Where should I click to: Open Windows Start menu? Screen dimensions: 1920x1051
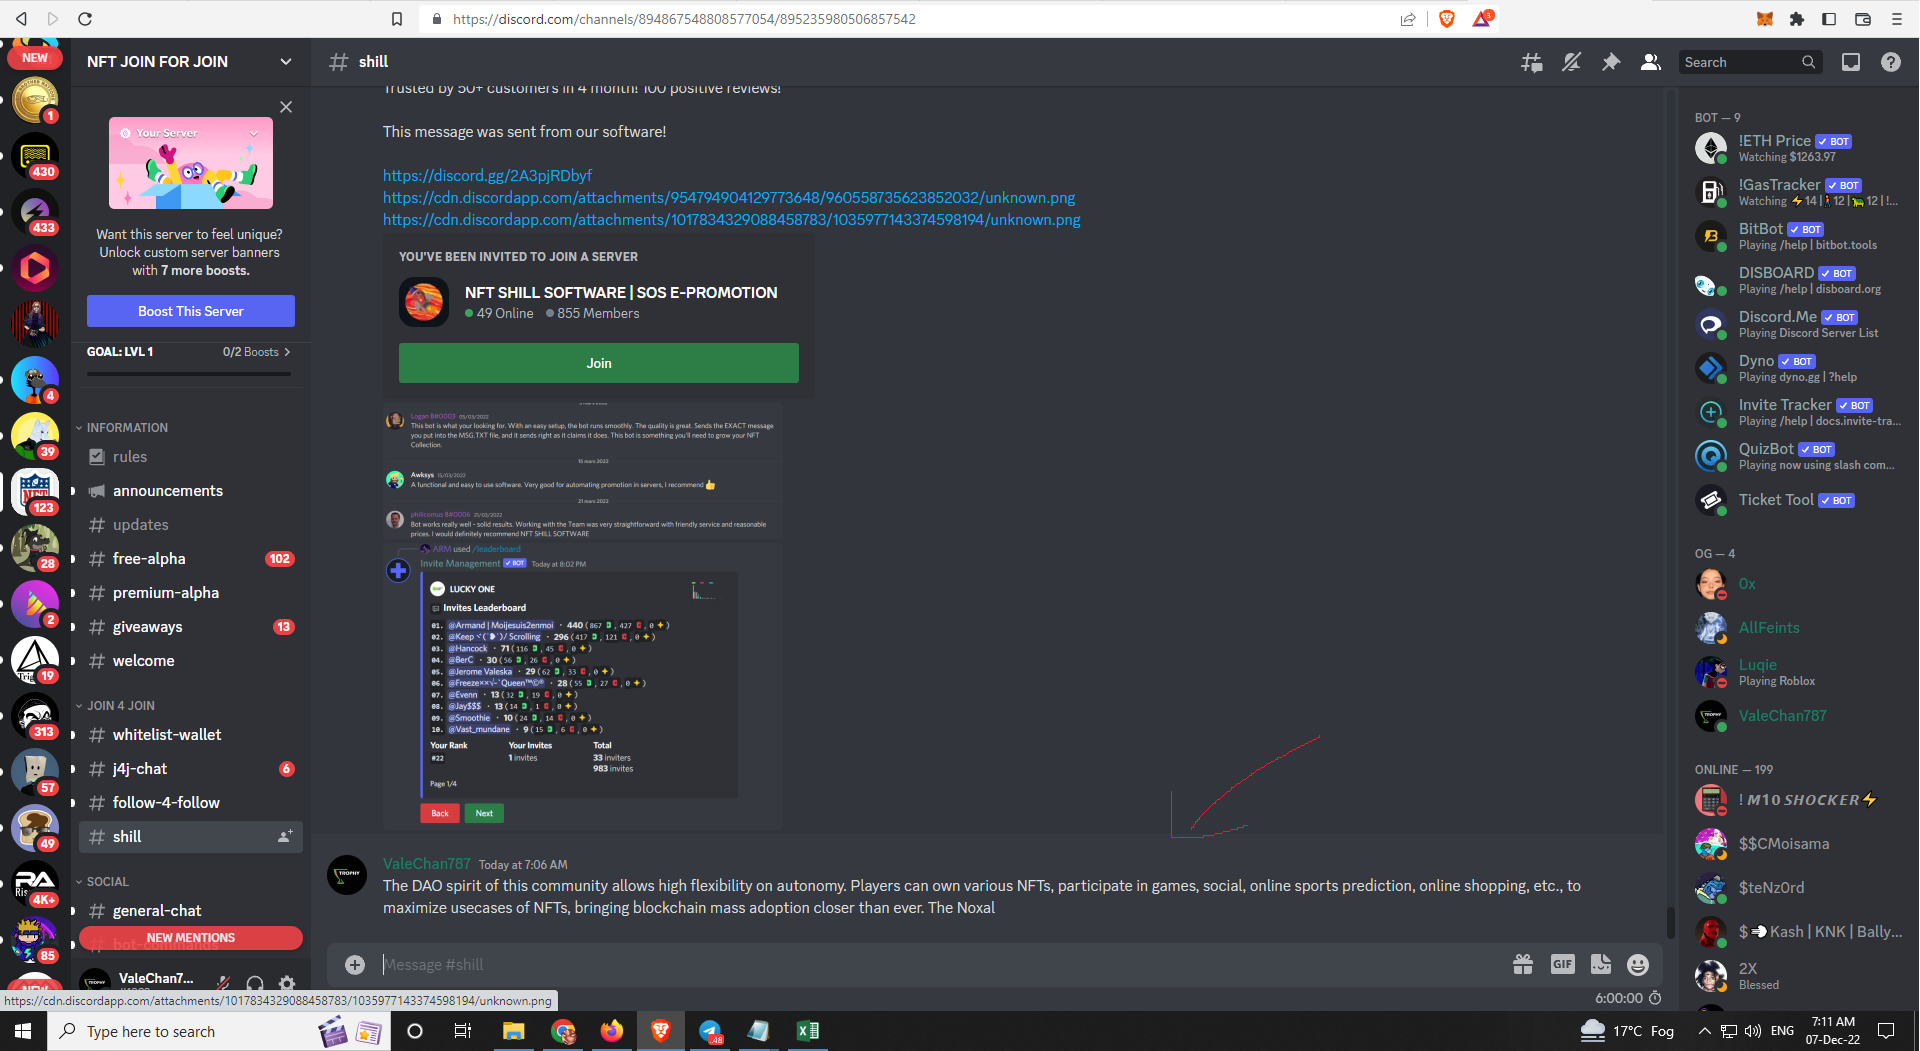pyautogui.click(x=23, y=1031)
